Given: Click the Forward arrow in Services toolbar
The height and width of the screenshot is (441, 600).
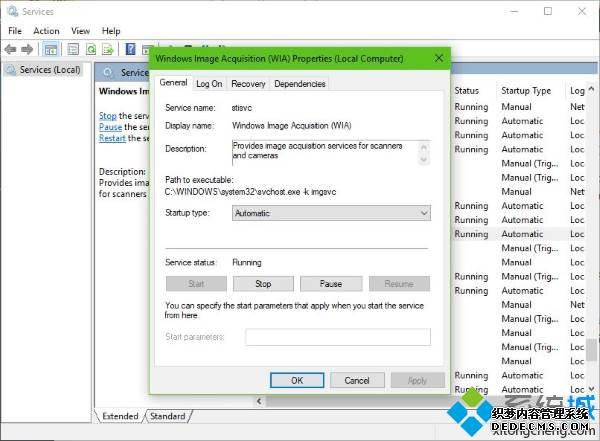Looking at the screenshot, I should click(x=27, y=49).
